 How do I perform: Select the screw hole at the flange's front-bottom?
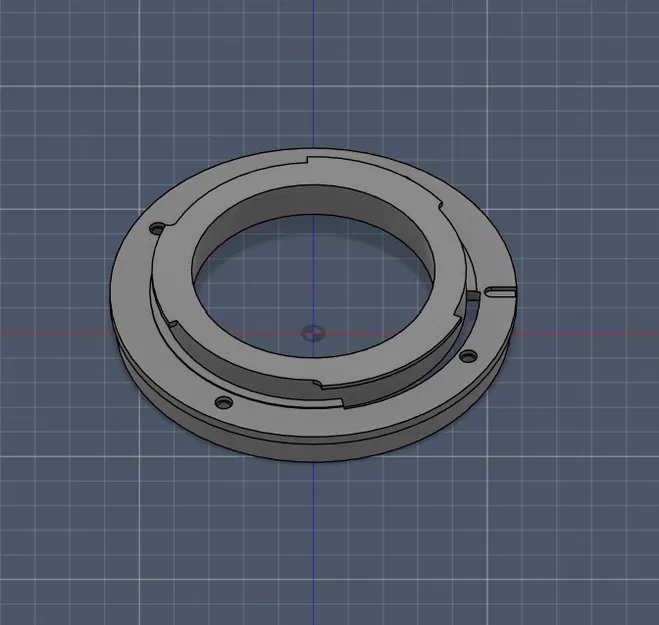pyautogui.click(x=224, y=403)
